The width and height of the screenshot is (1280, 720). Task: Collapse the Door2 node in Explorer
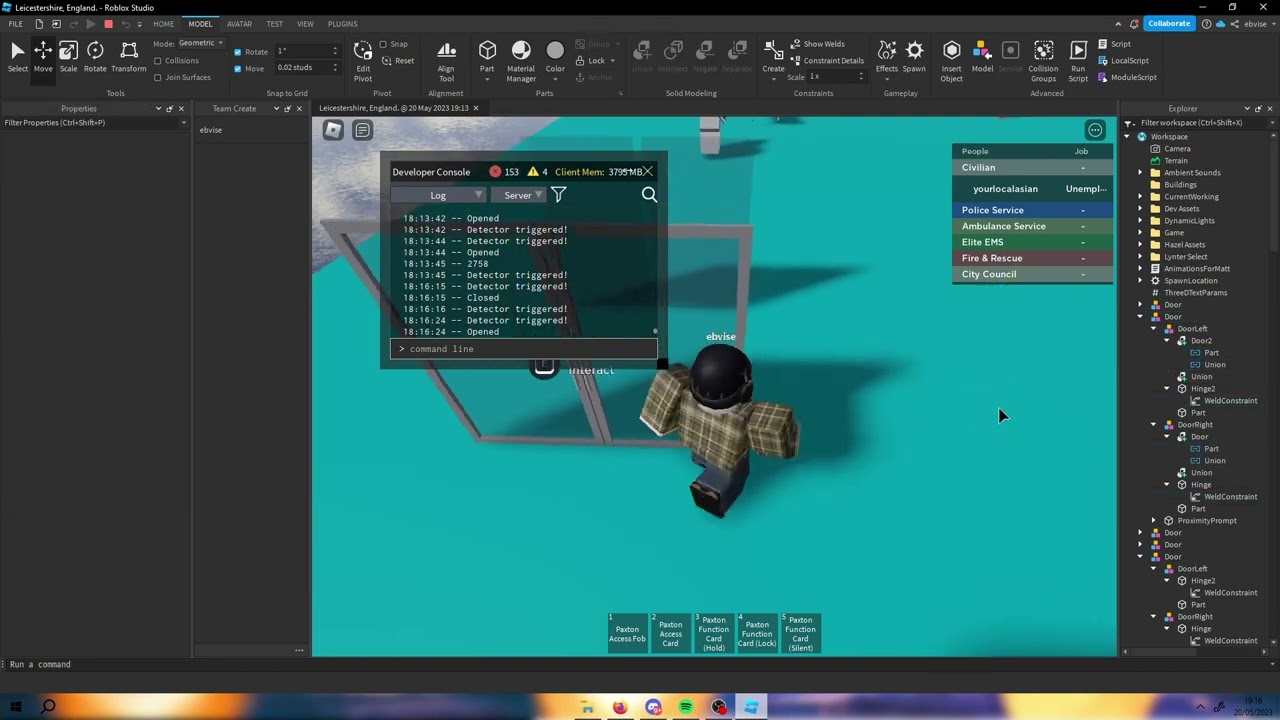[1166, 341]
